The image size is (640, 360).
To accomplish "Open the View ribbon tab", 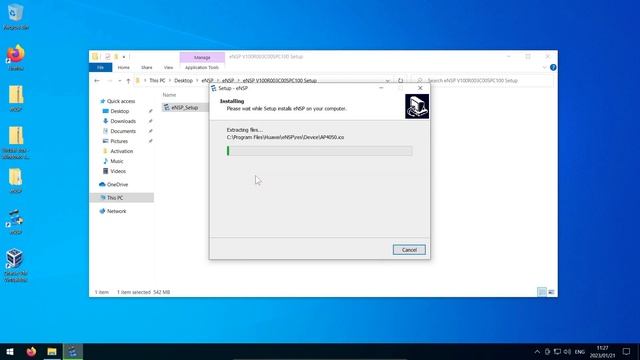I will [x=169, y=67].
